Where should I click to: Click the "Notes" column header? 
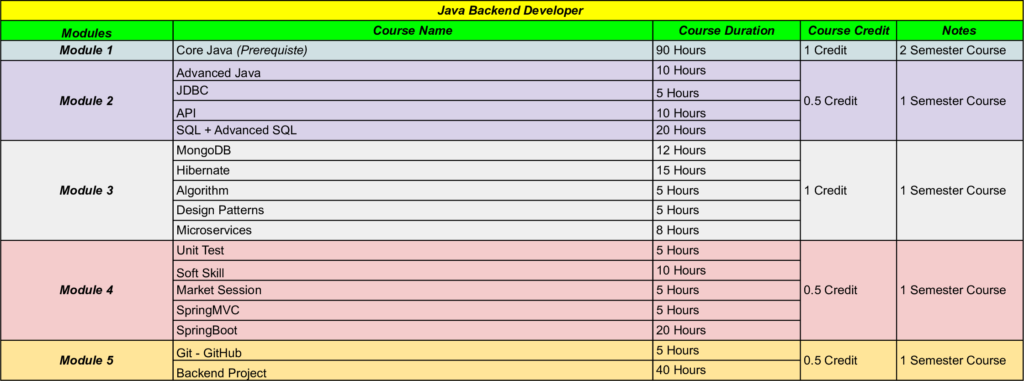click(959, 31)
